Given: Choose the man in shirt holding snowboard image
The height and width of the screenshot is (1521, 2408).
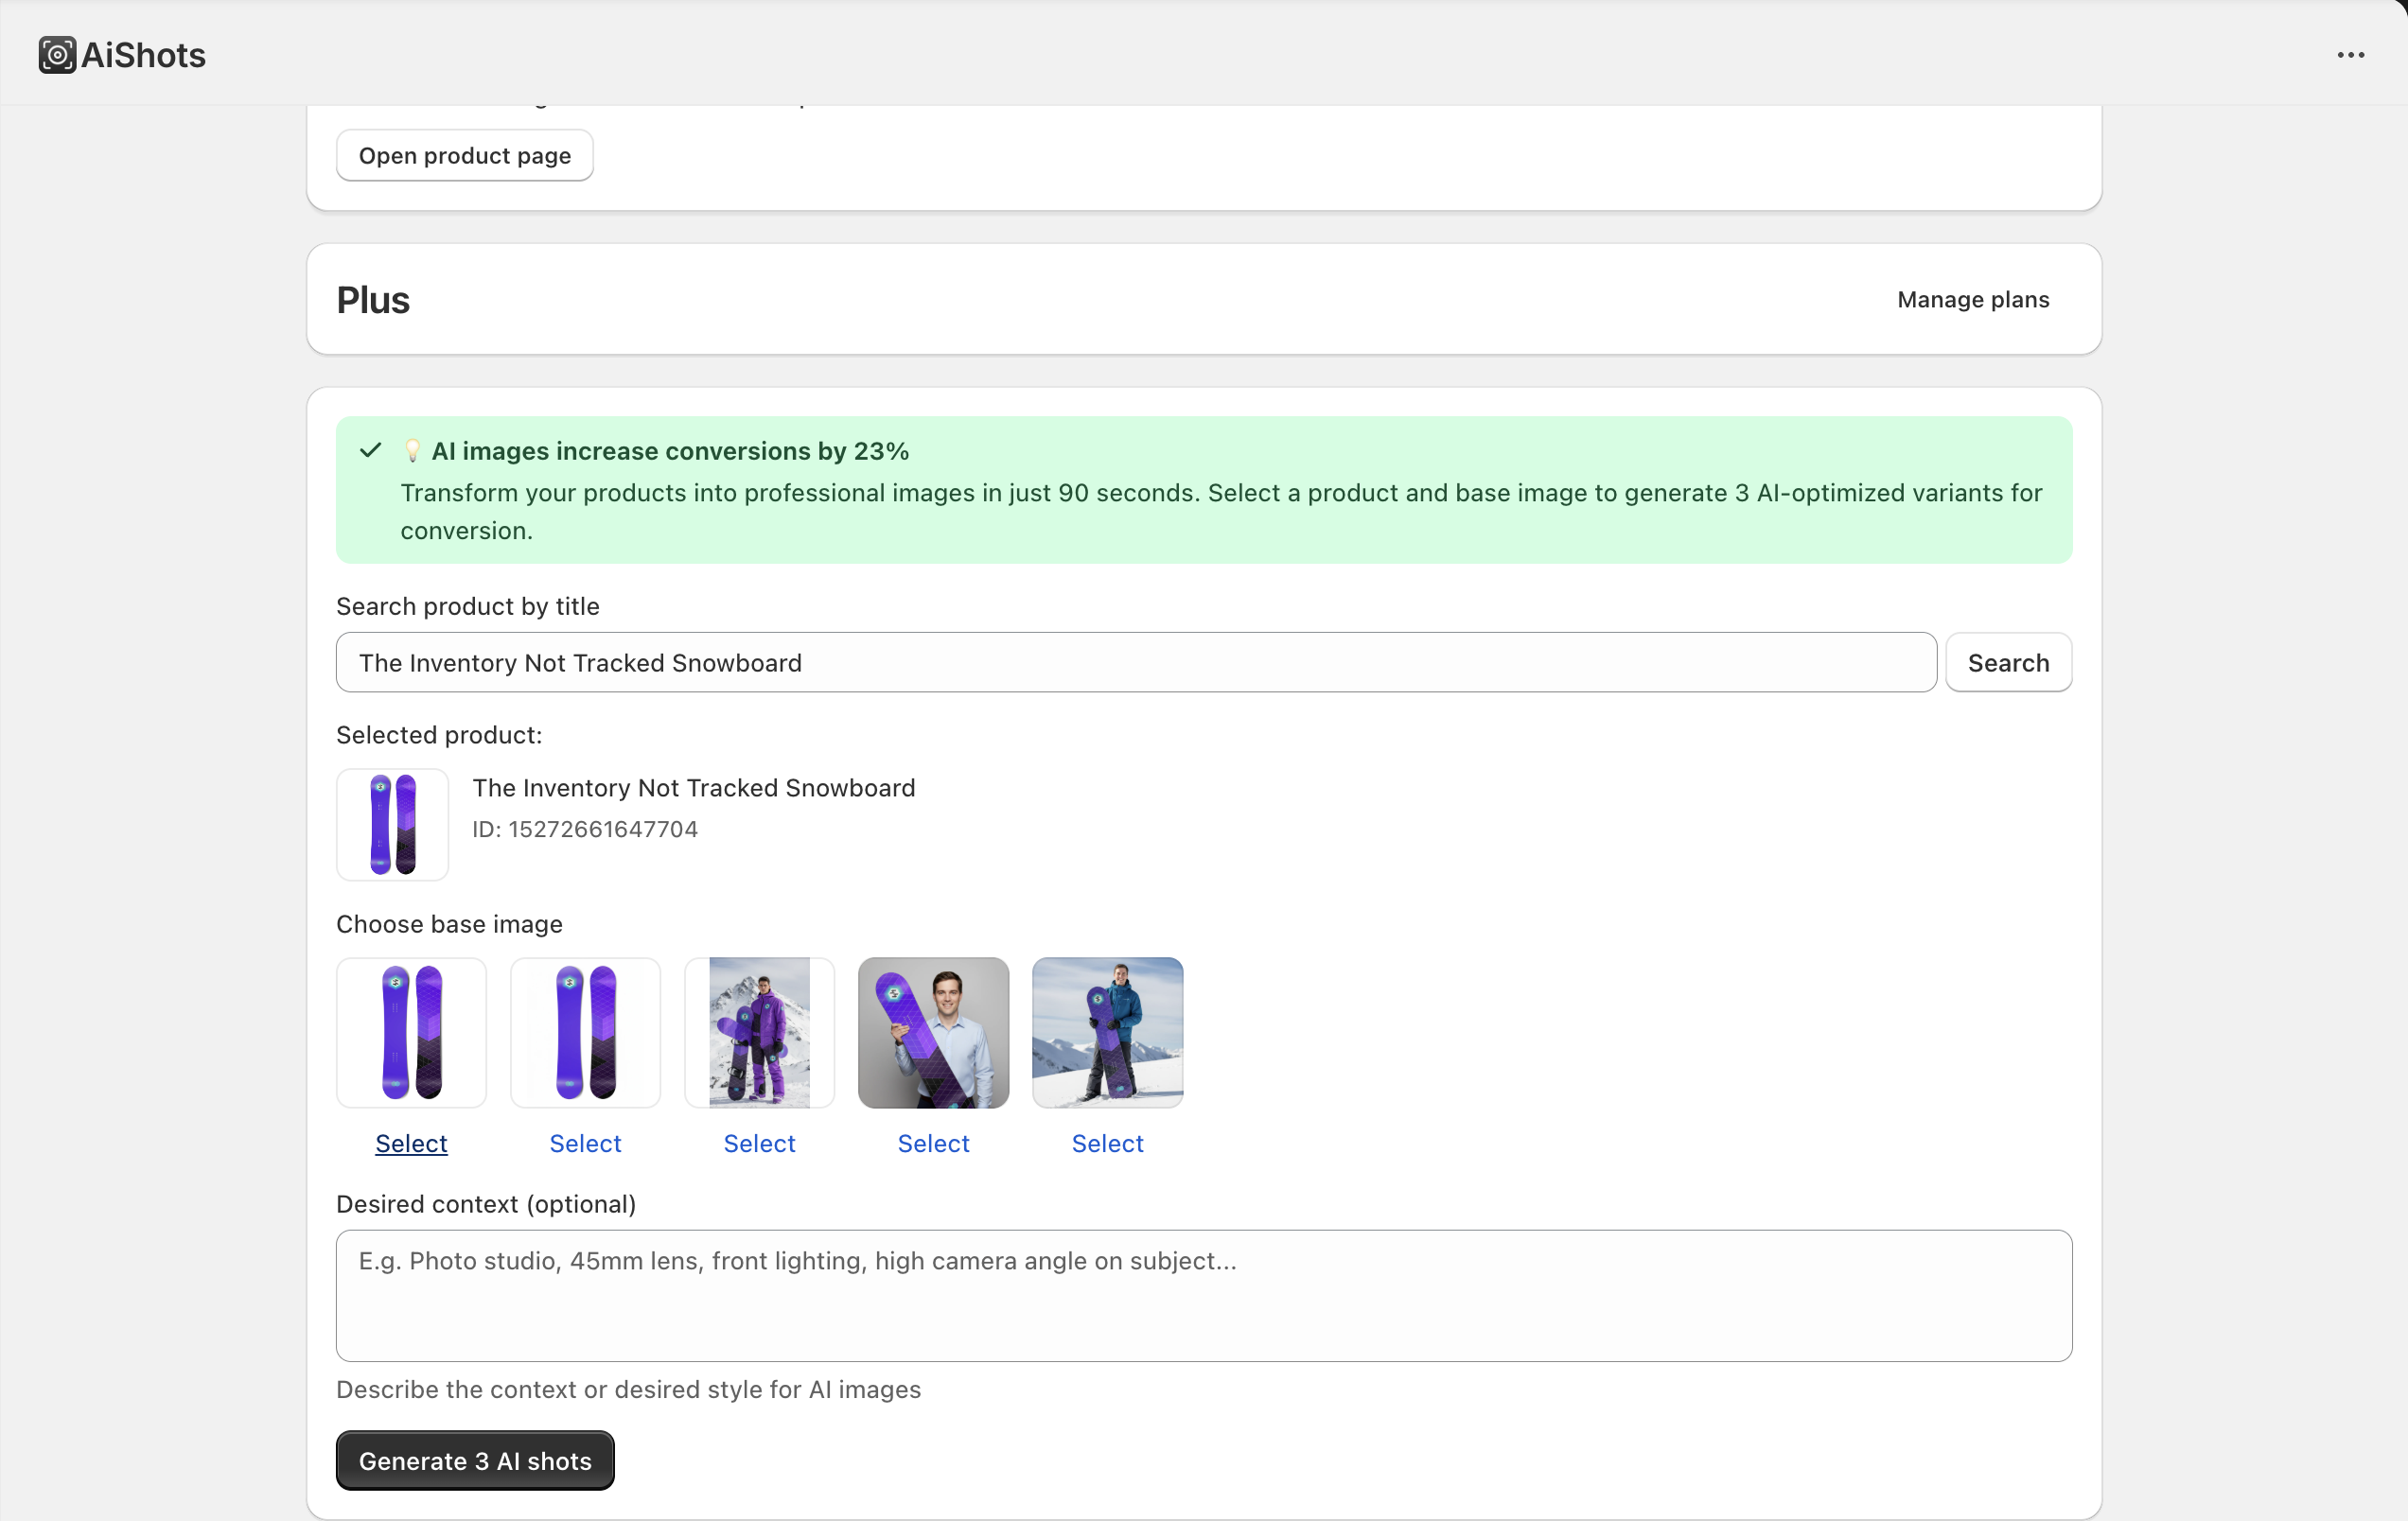Looking at the screenshot, I should (x=933, y=1032).
